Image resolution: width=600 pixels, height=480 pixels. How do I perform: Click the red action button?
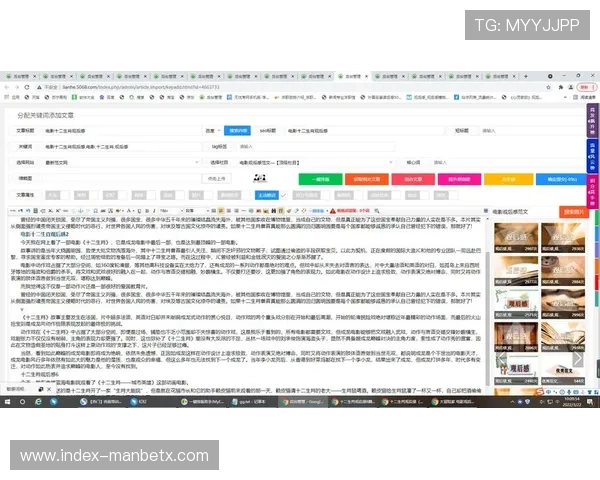(x=413, y=179)
